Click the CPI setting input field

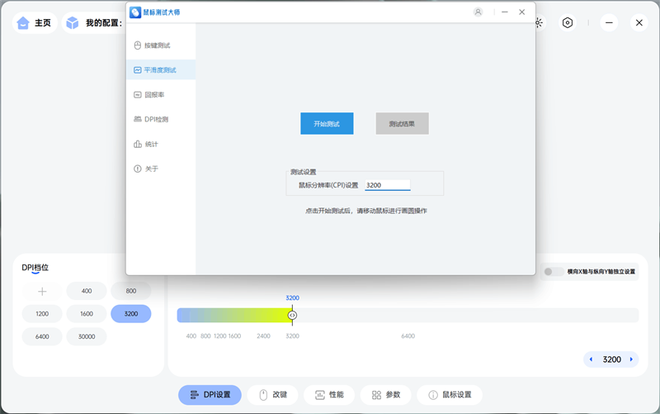[387, 185]
